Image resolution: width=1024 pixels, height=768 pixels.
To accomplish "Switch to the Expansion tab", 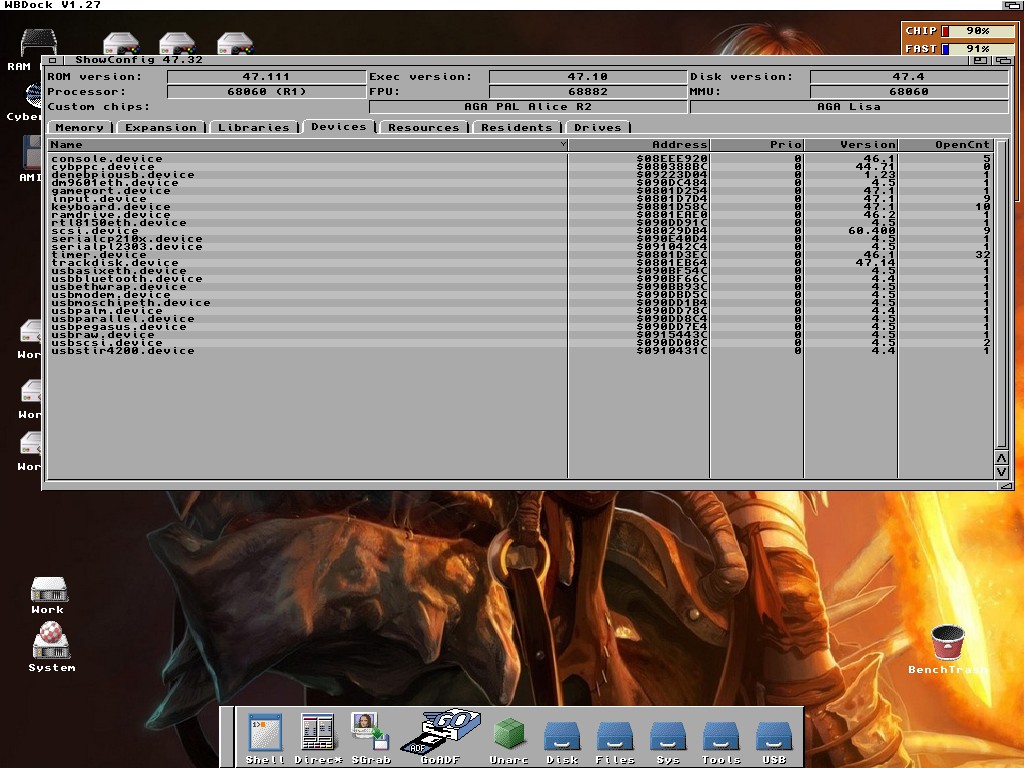I will click(161, 127).
